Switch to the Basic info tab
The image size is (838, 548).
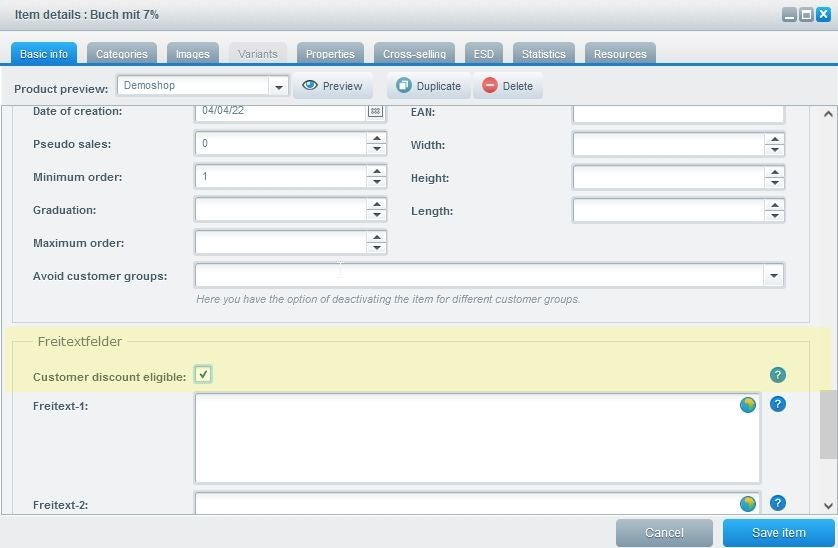44,53
